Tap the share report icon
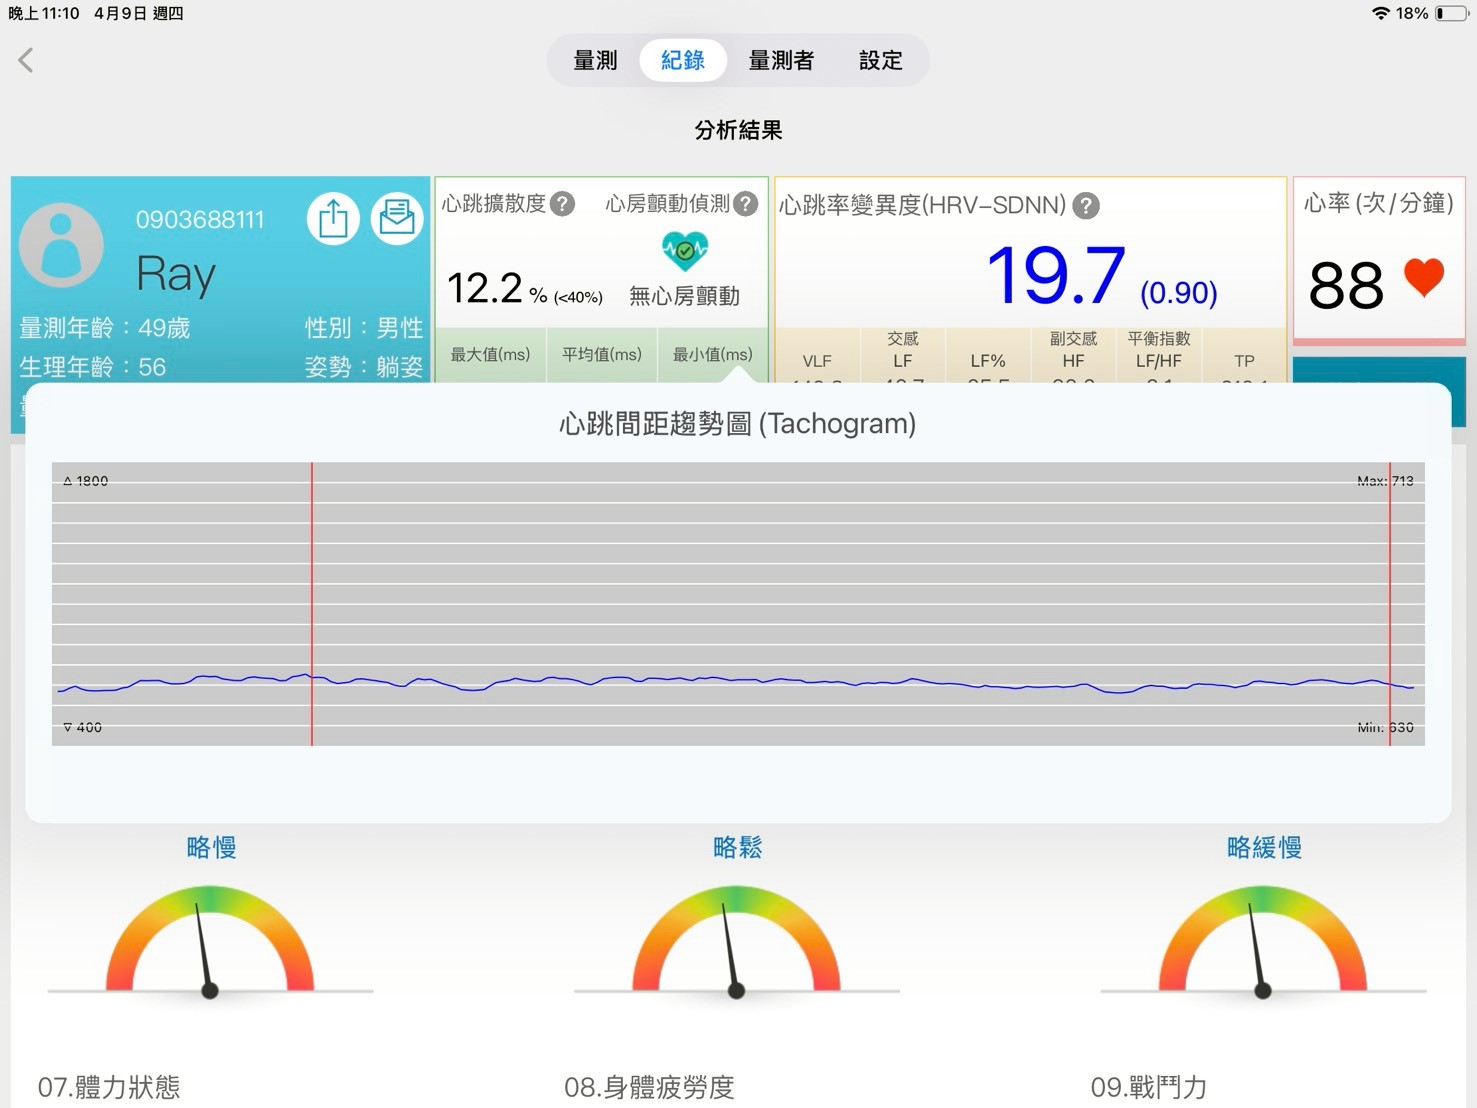This screenshot has height=1108, width=1477. [x=333, y=218]
